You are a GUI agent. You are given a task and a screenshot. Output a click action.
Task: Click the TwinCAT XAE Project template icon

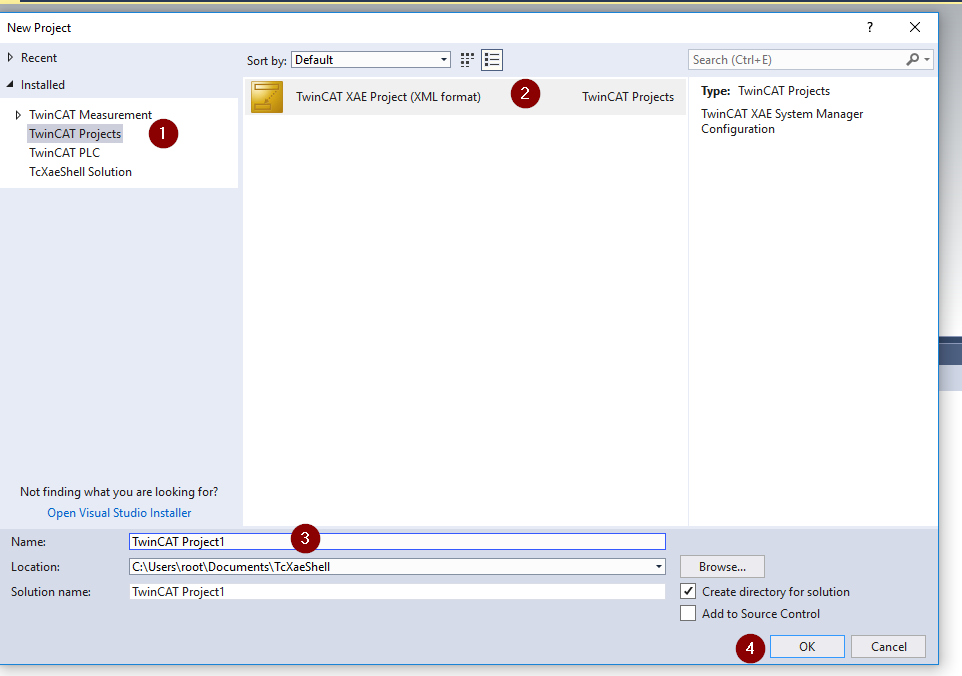(x=267, y=97)
